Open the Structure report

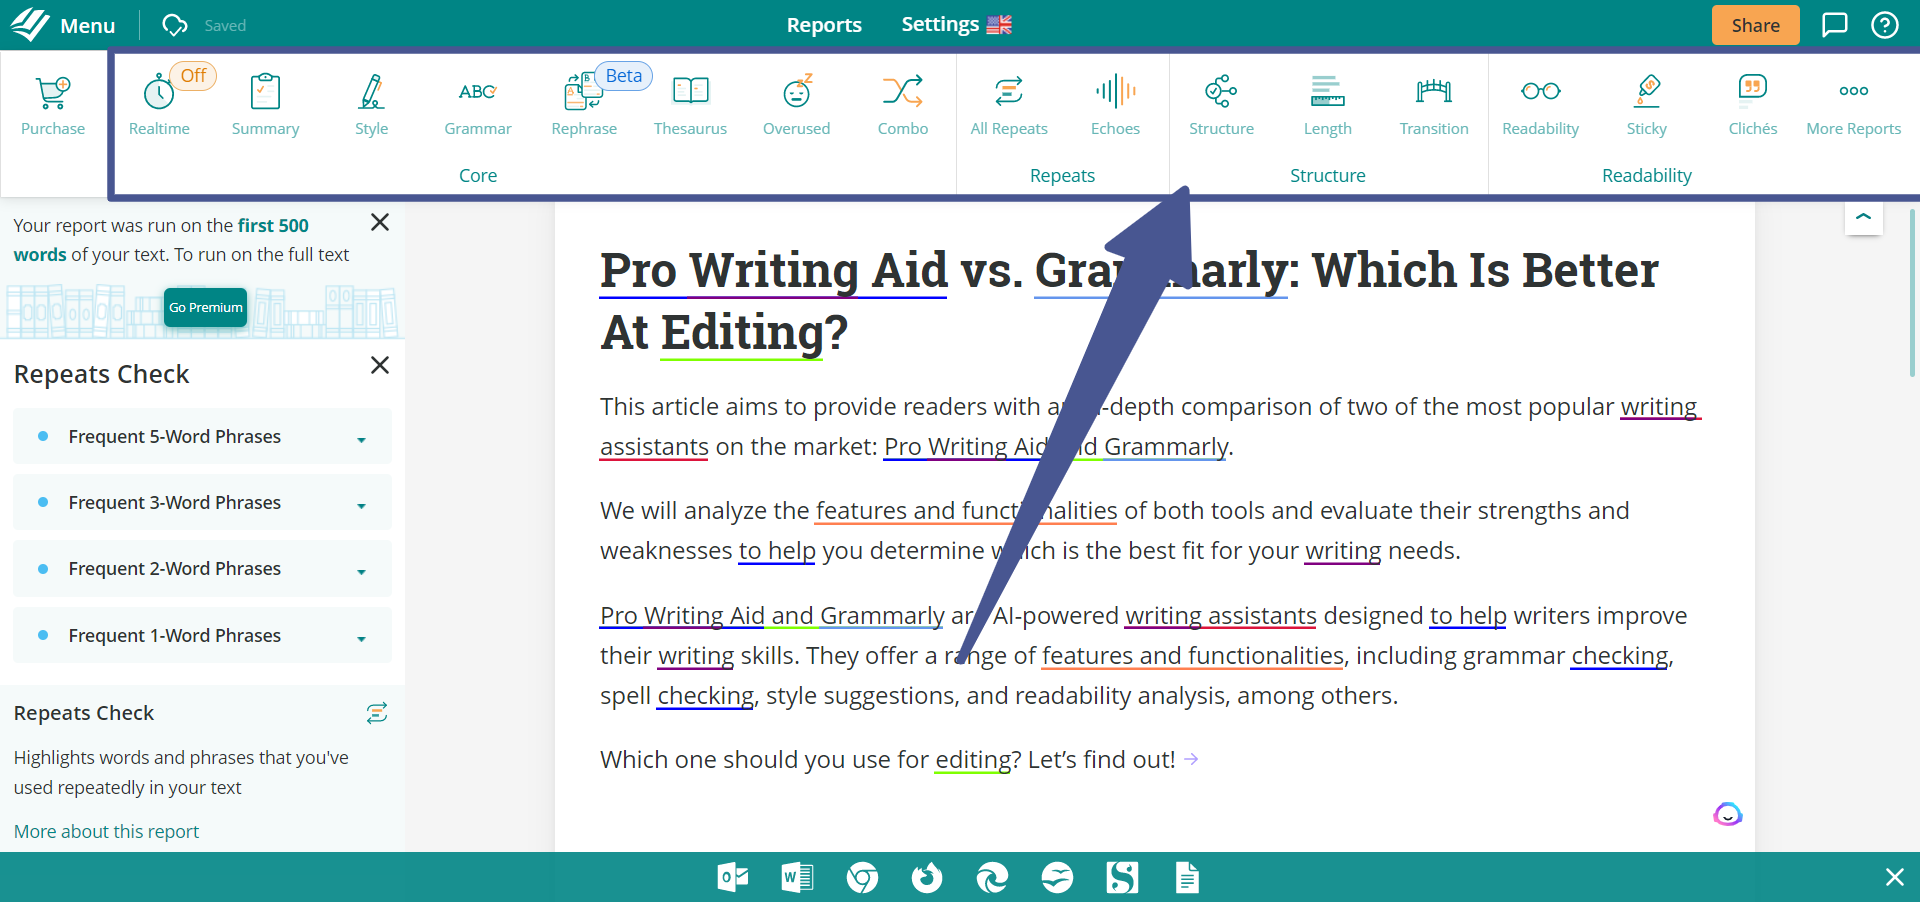coord(1221,104)
